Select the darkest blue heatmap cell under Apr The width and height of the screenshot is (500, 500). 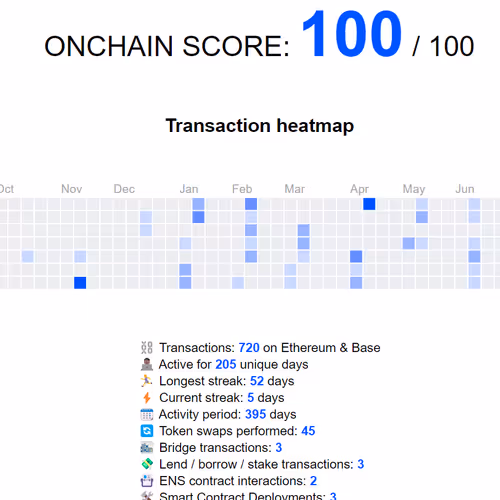point(369,204)
